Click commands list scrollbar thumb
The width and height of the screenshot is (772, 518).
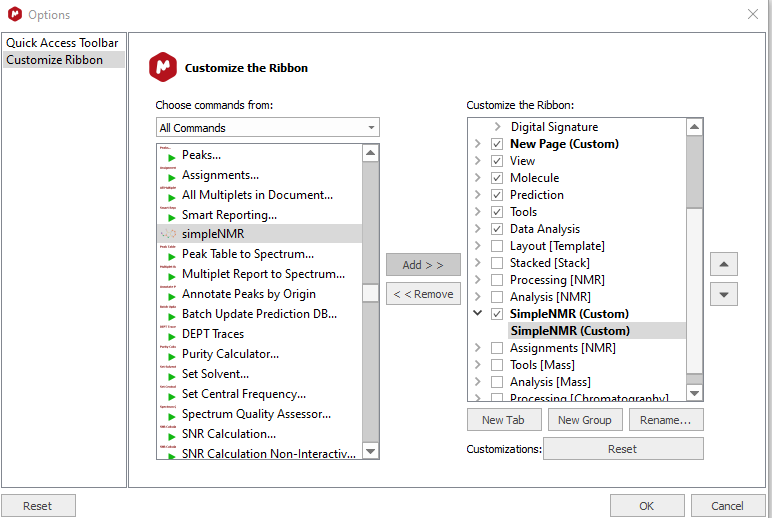point(370,293)
